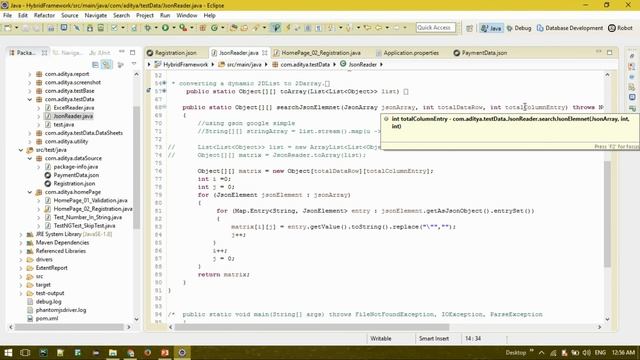Open the File menu
The image size is (640, 360).
(x=7, y=16)
